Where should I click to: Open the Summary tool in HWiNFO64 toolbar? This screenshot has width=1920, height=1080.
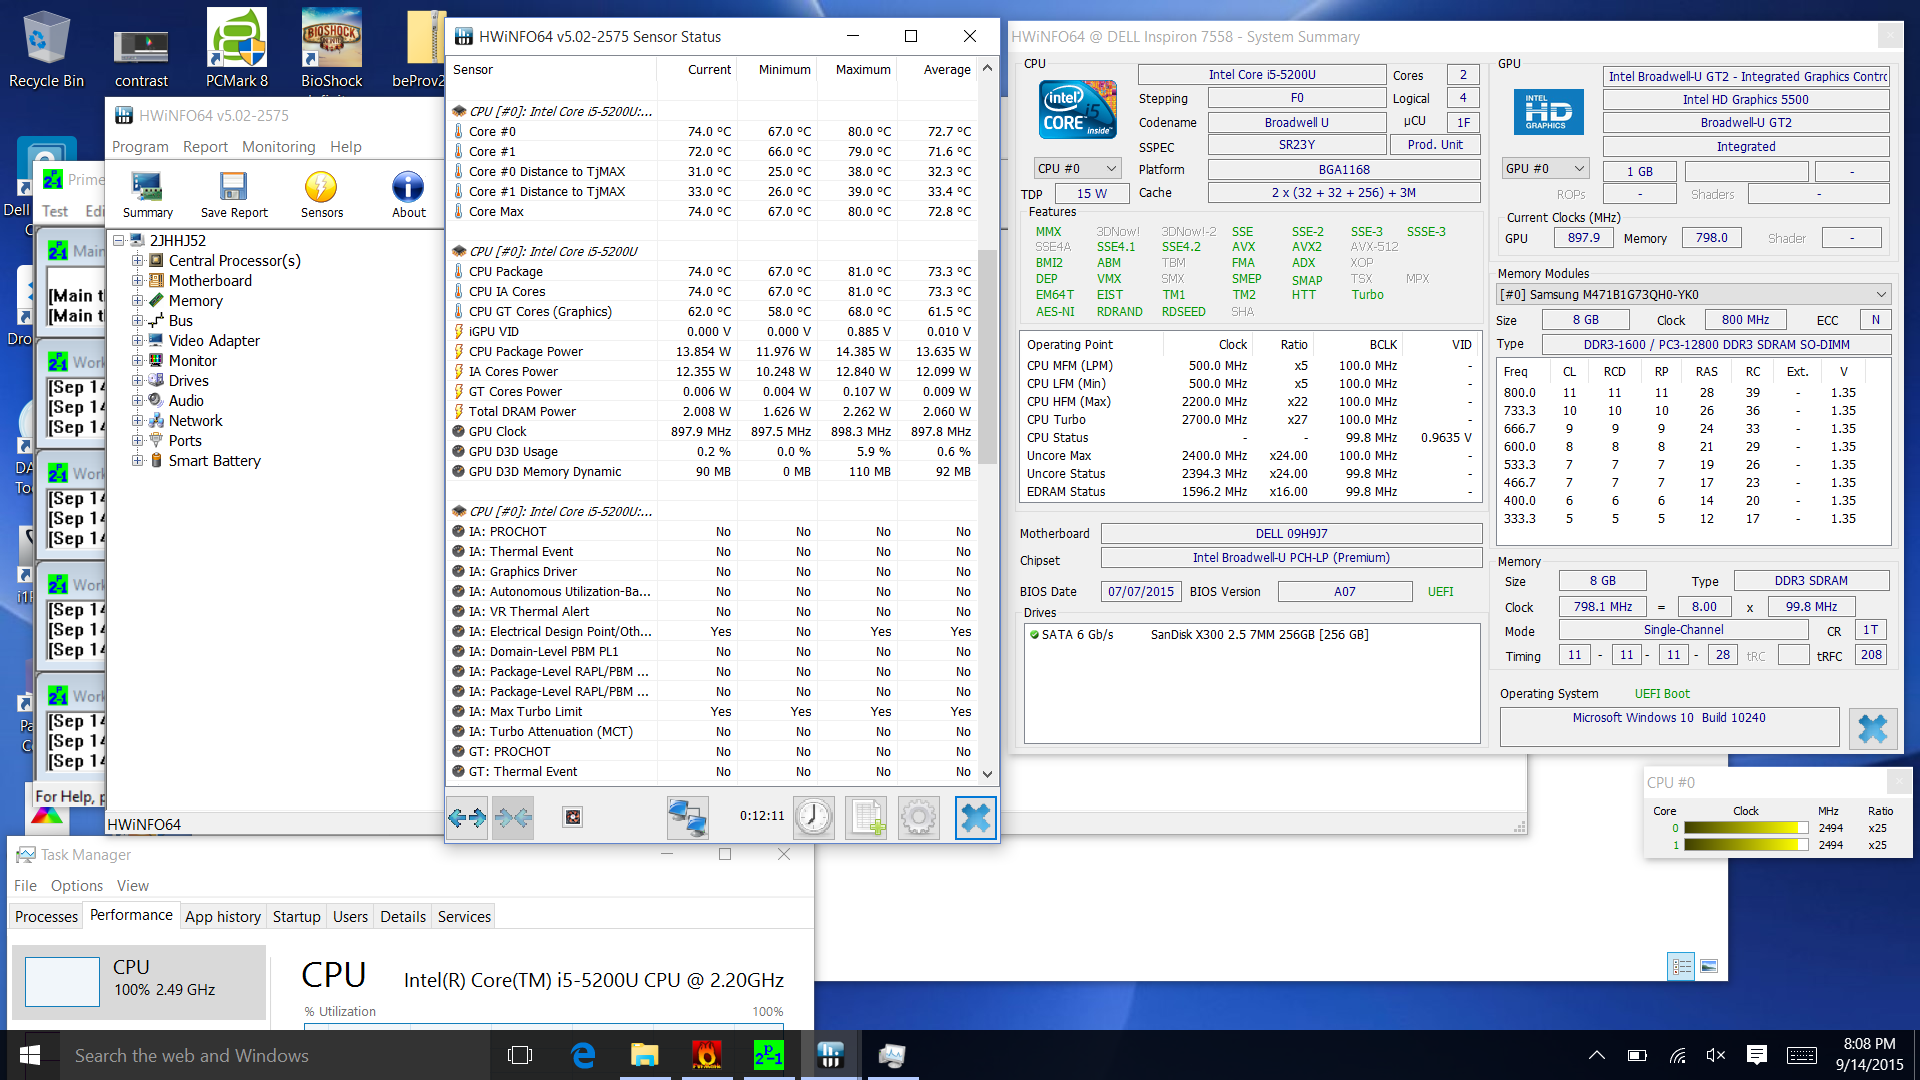pyautogui.click(x=147, y=194)
